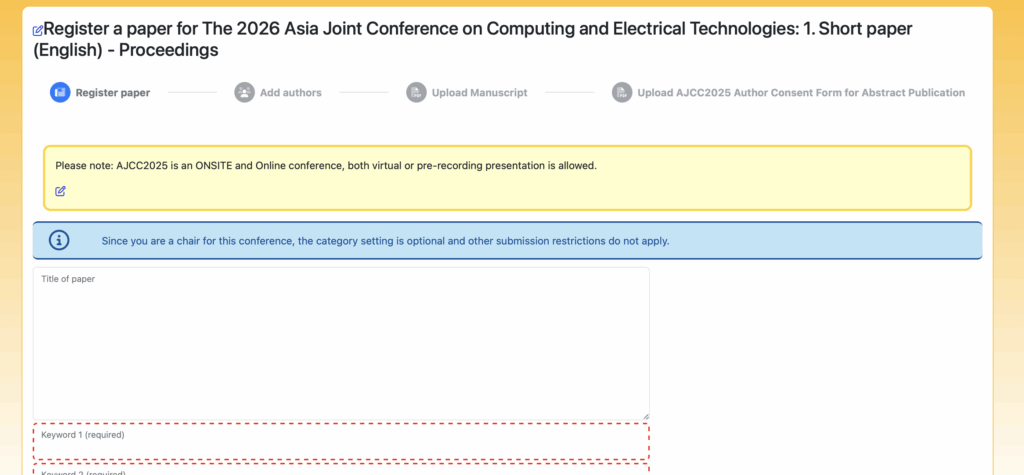Viewport: 1024px width, 475px height.
Task: Click the resize handle of the title textarea
Action: coord(645,416)
